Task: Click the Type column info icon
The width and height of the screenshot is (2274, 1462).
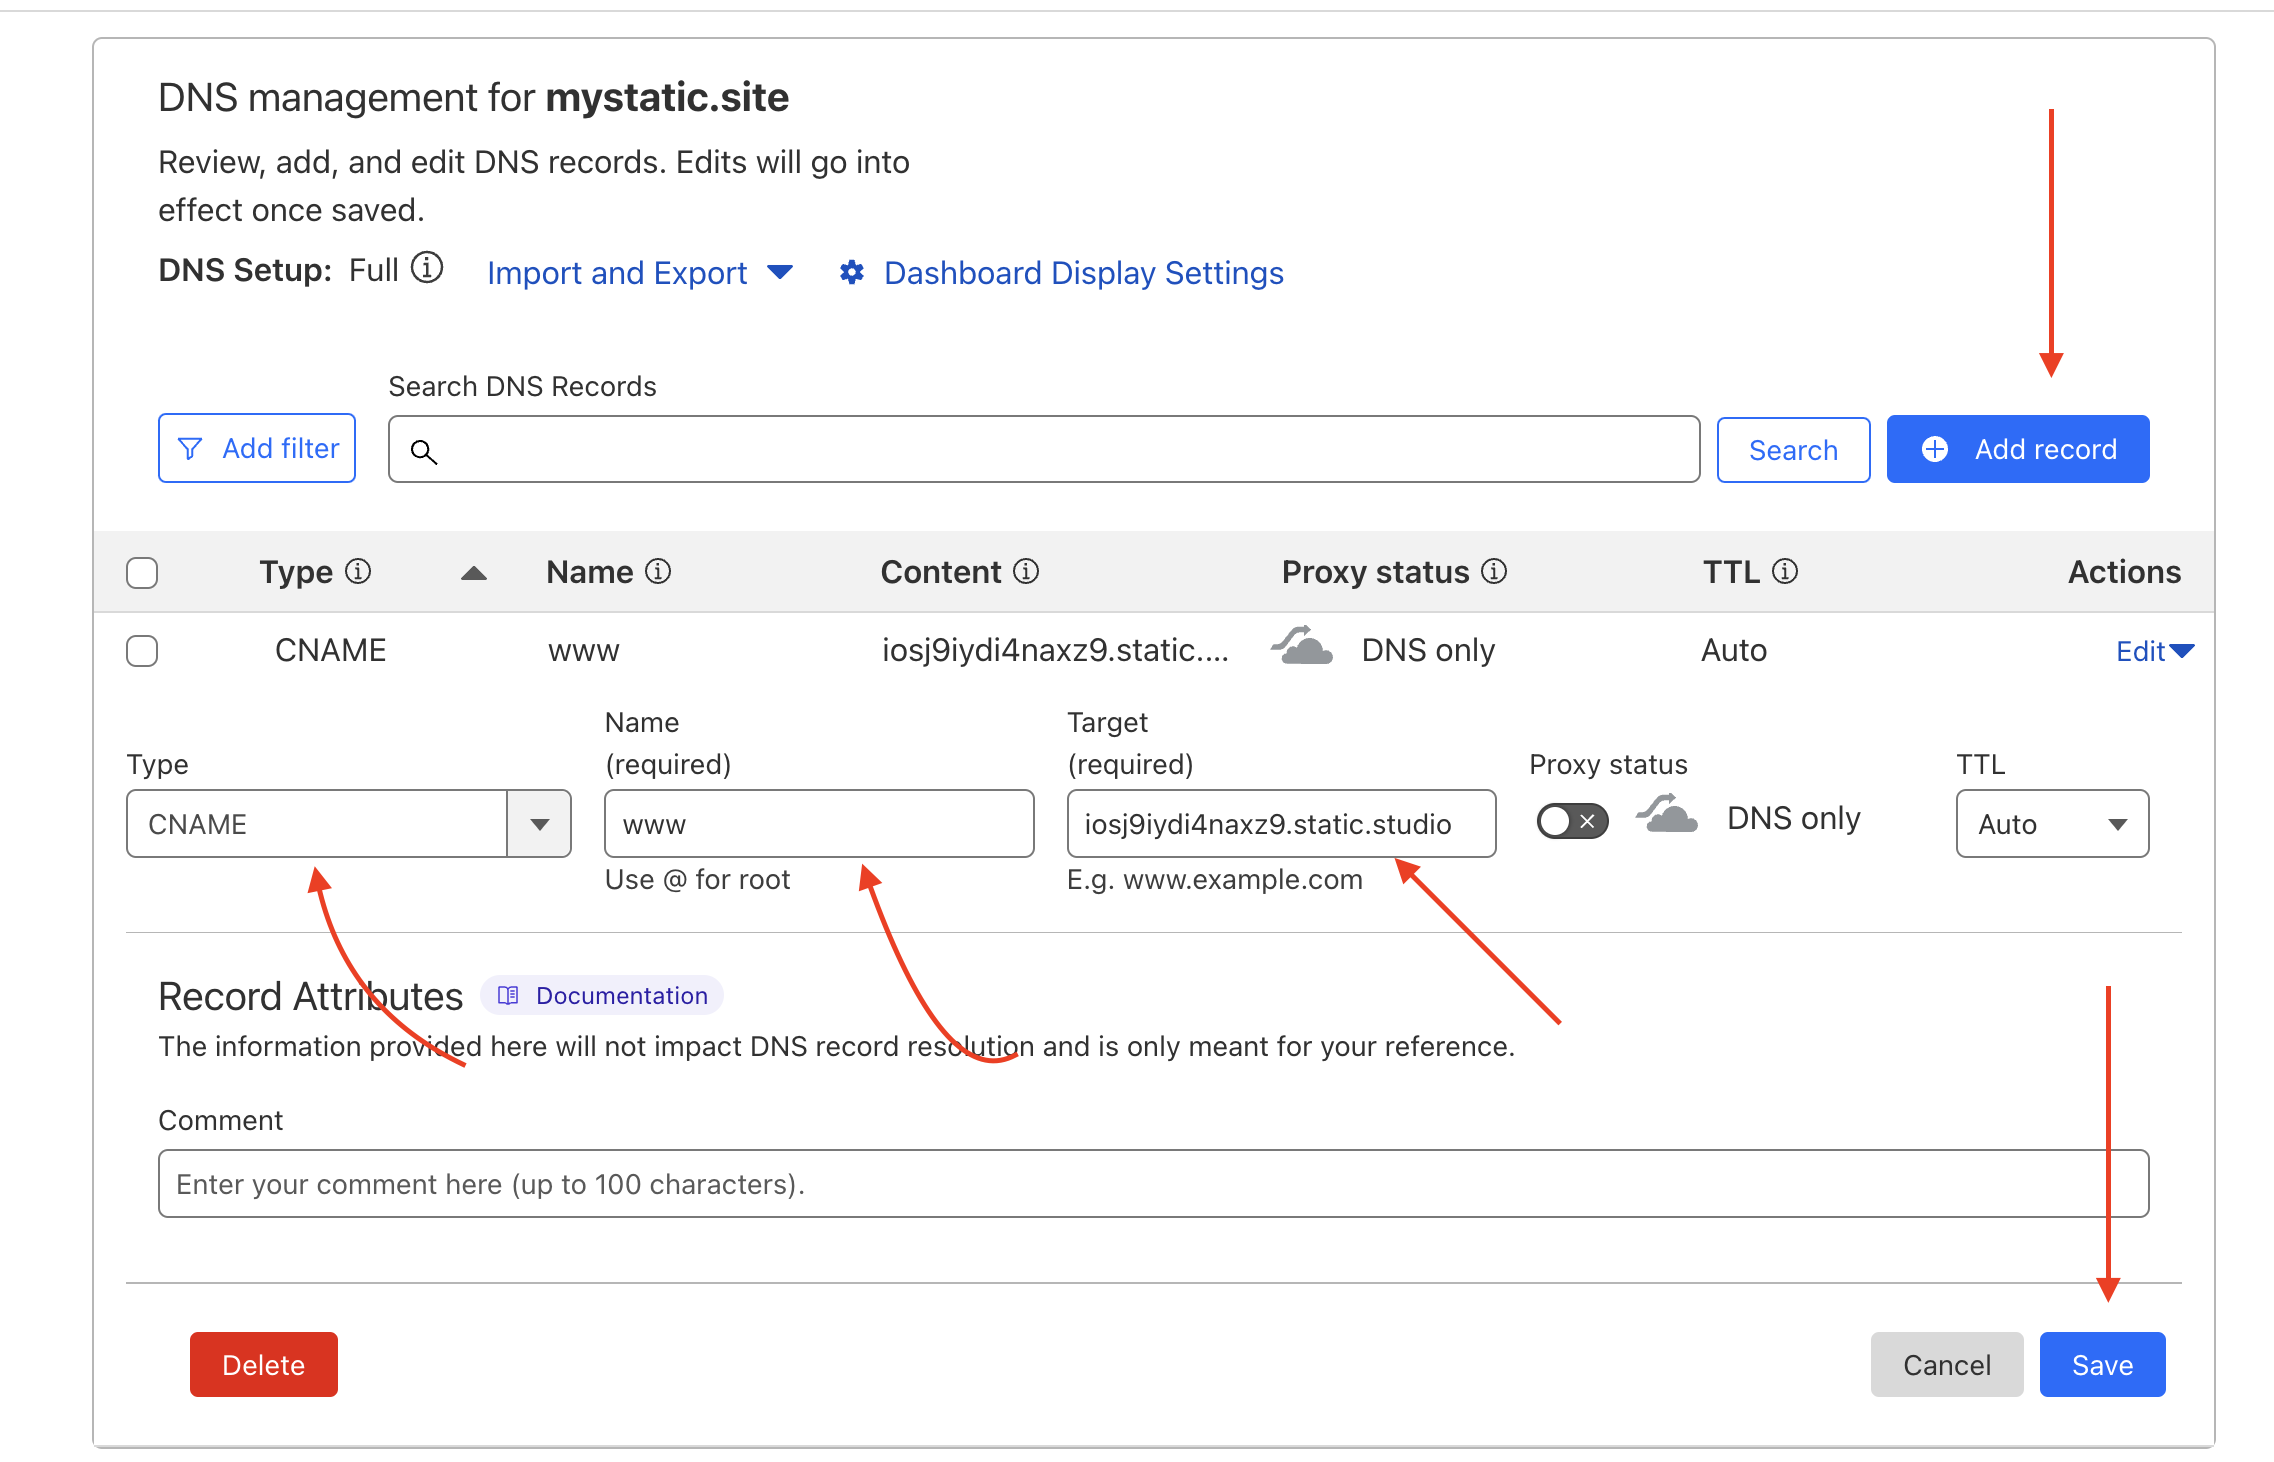Action: [x=358, y=571]
